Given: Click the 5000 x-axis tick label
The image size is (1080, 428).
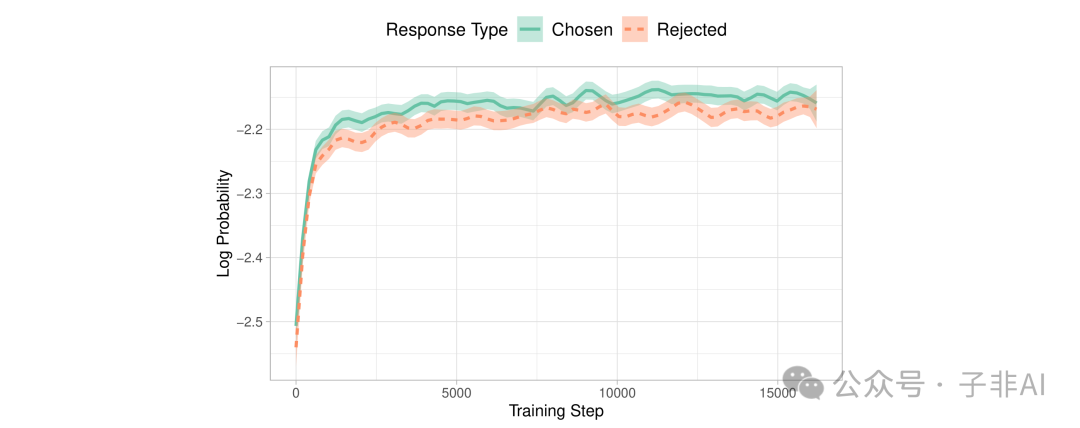Looking at the screenshot, I should (x=456, y=392).
